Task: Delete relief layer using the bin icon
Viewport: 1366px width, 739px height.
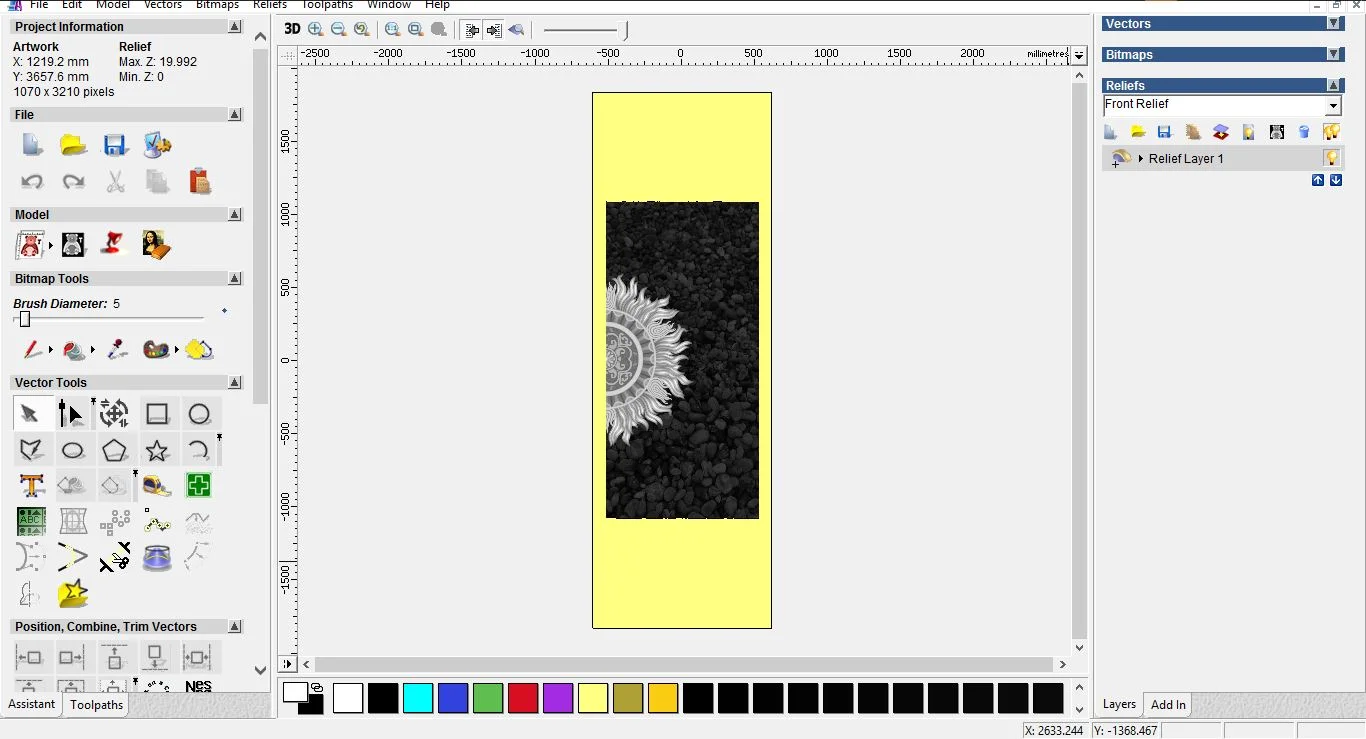Action: point(1304,132)
